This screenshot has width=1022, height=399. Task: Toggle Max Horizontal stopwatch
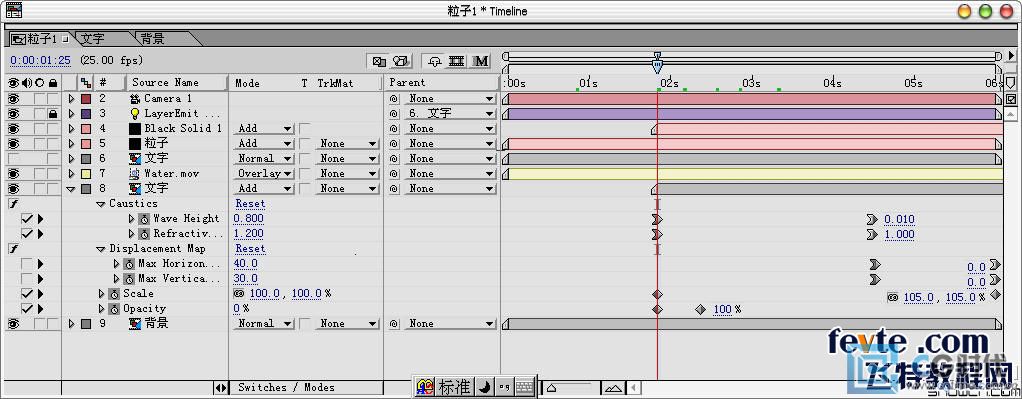point(129,264)
